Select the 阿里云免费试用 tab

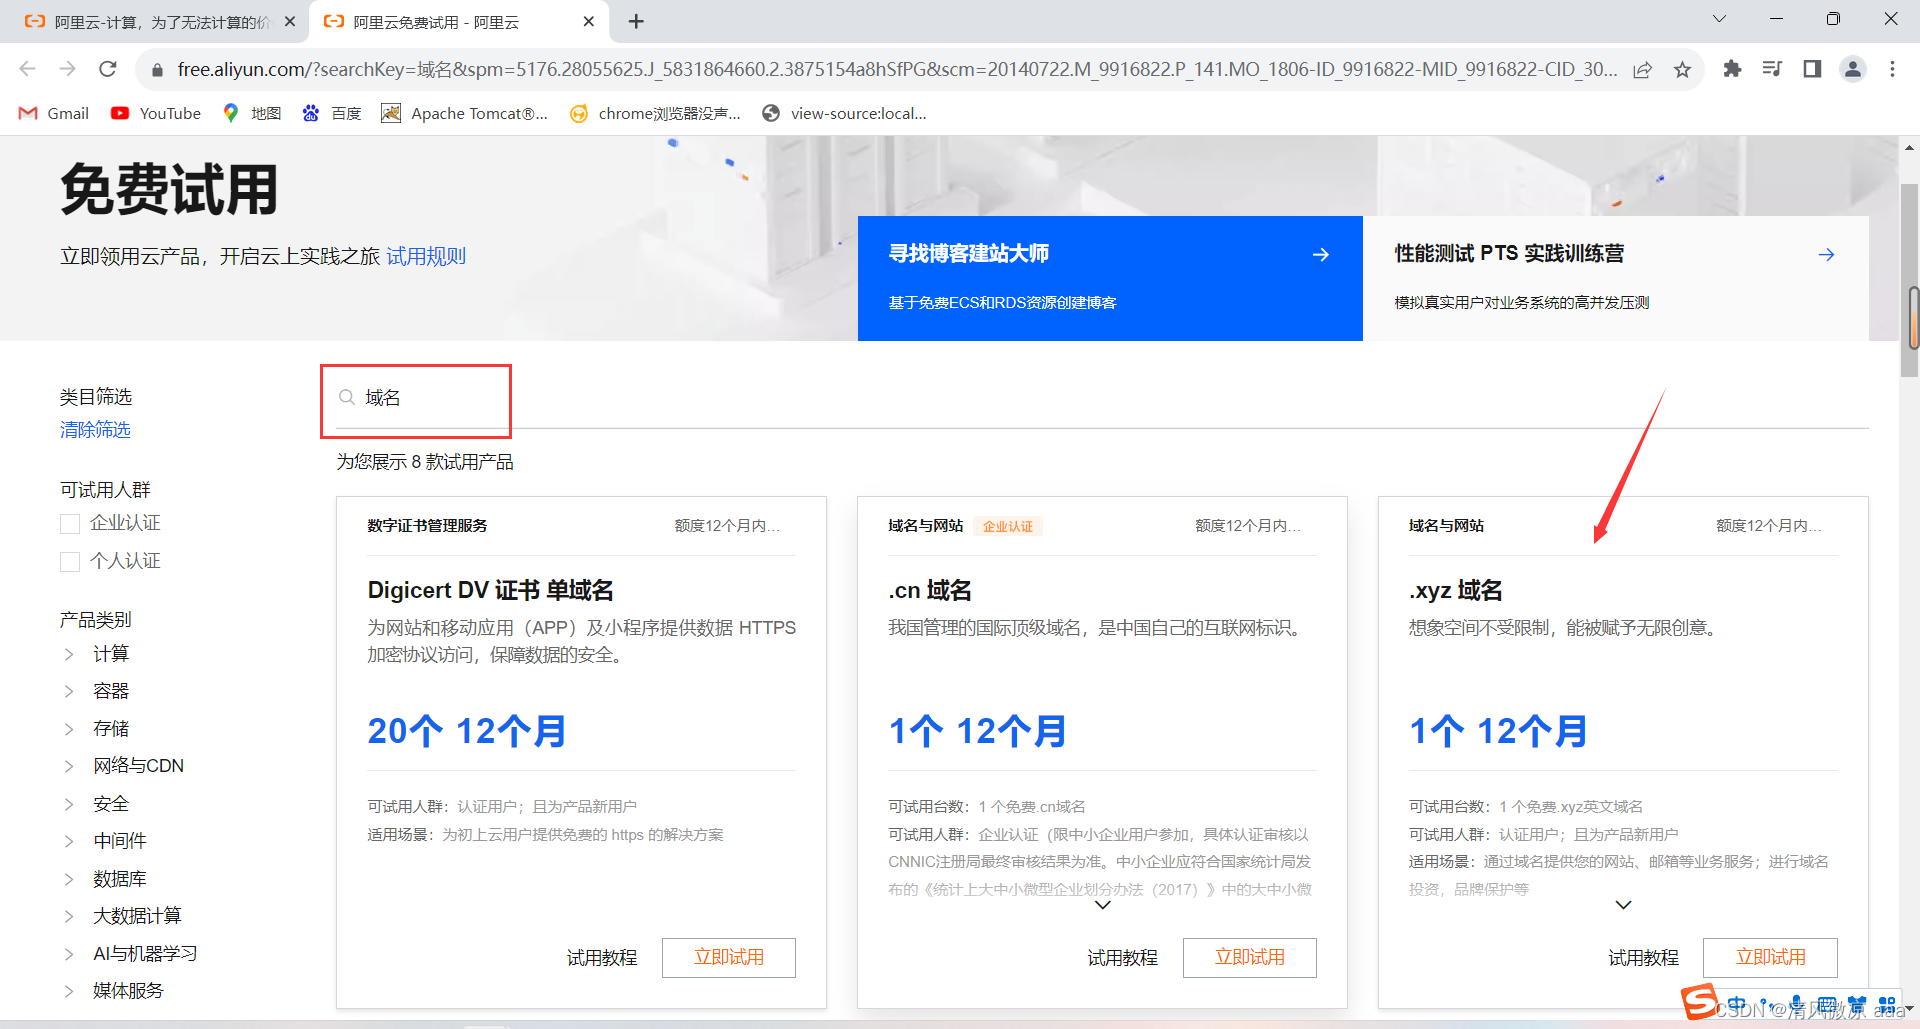tap(460, 21)
